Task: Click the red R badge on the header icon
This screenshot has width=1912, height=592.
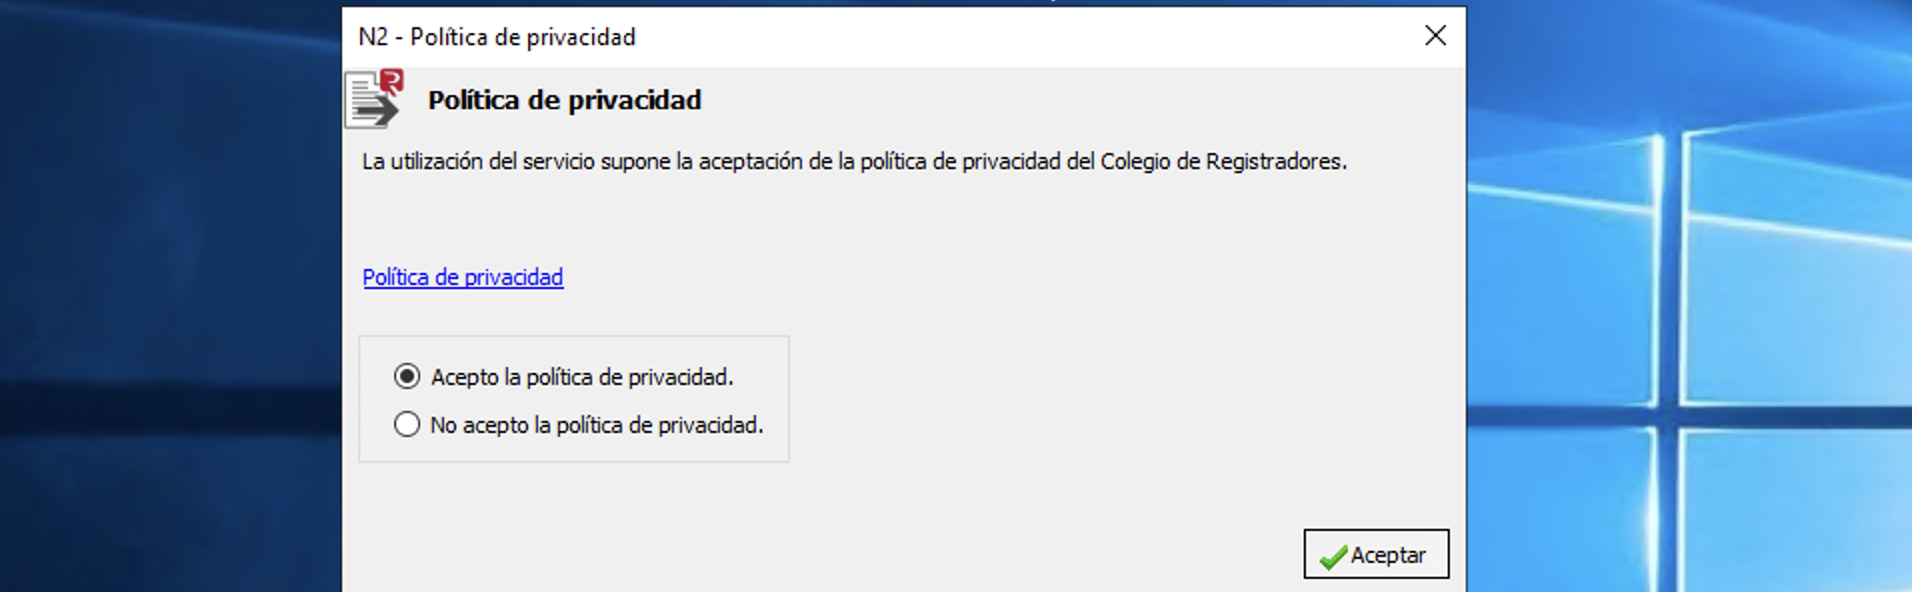Action: [392, 80]
